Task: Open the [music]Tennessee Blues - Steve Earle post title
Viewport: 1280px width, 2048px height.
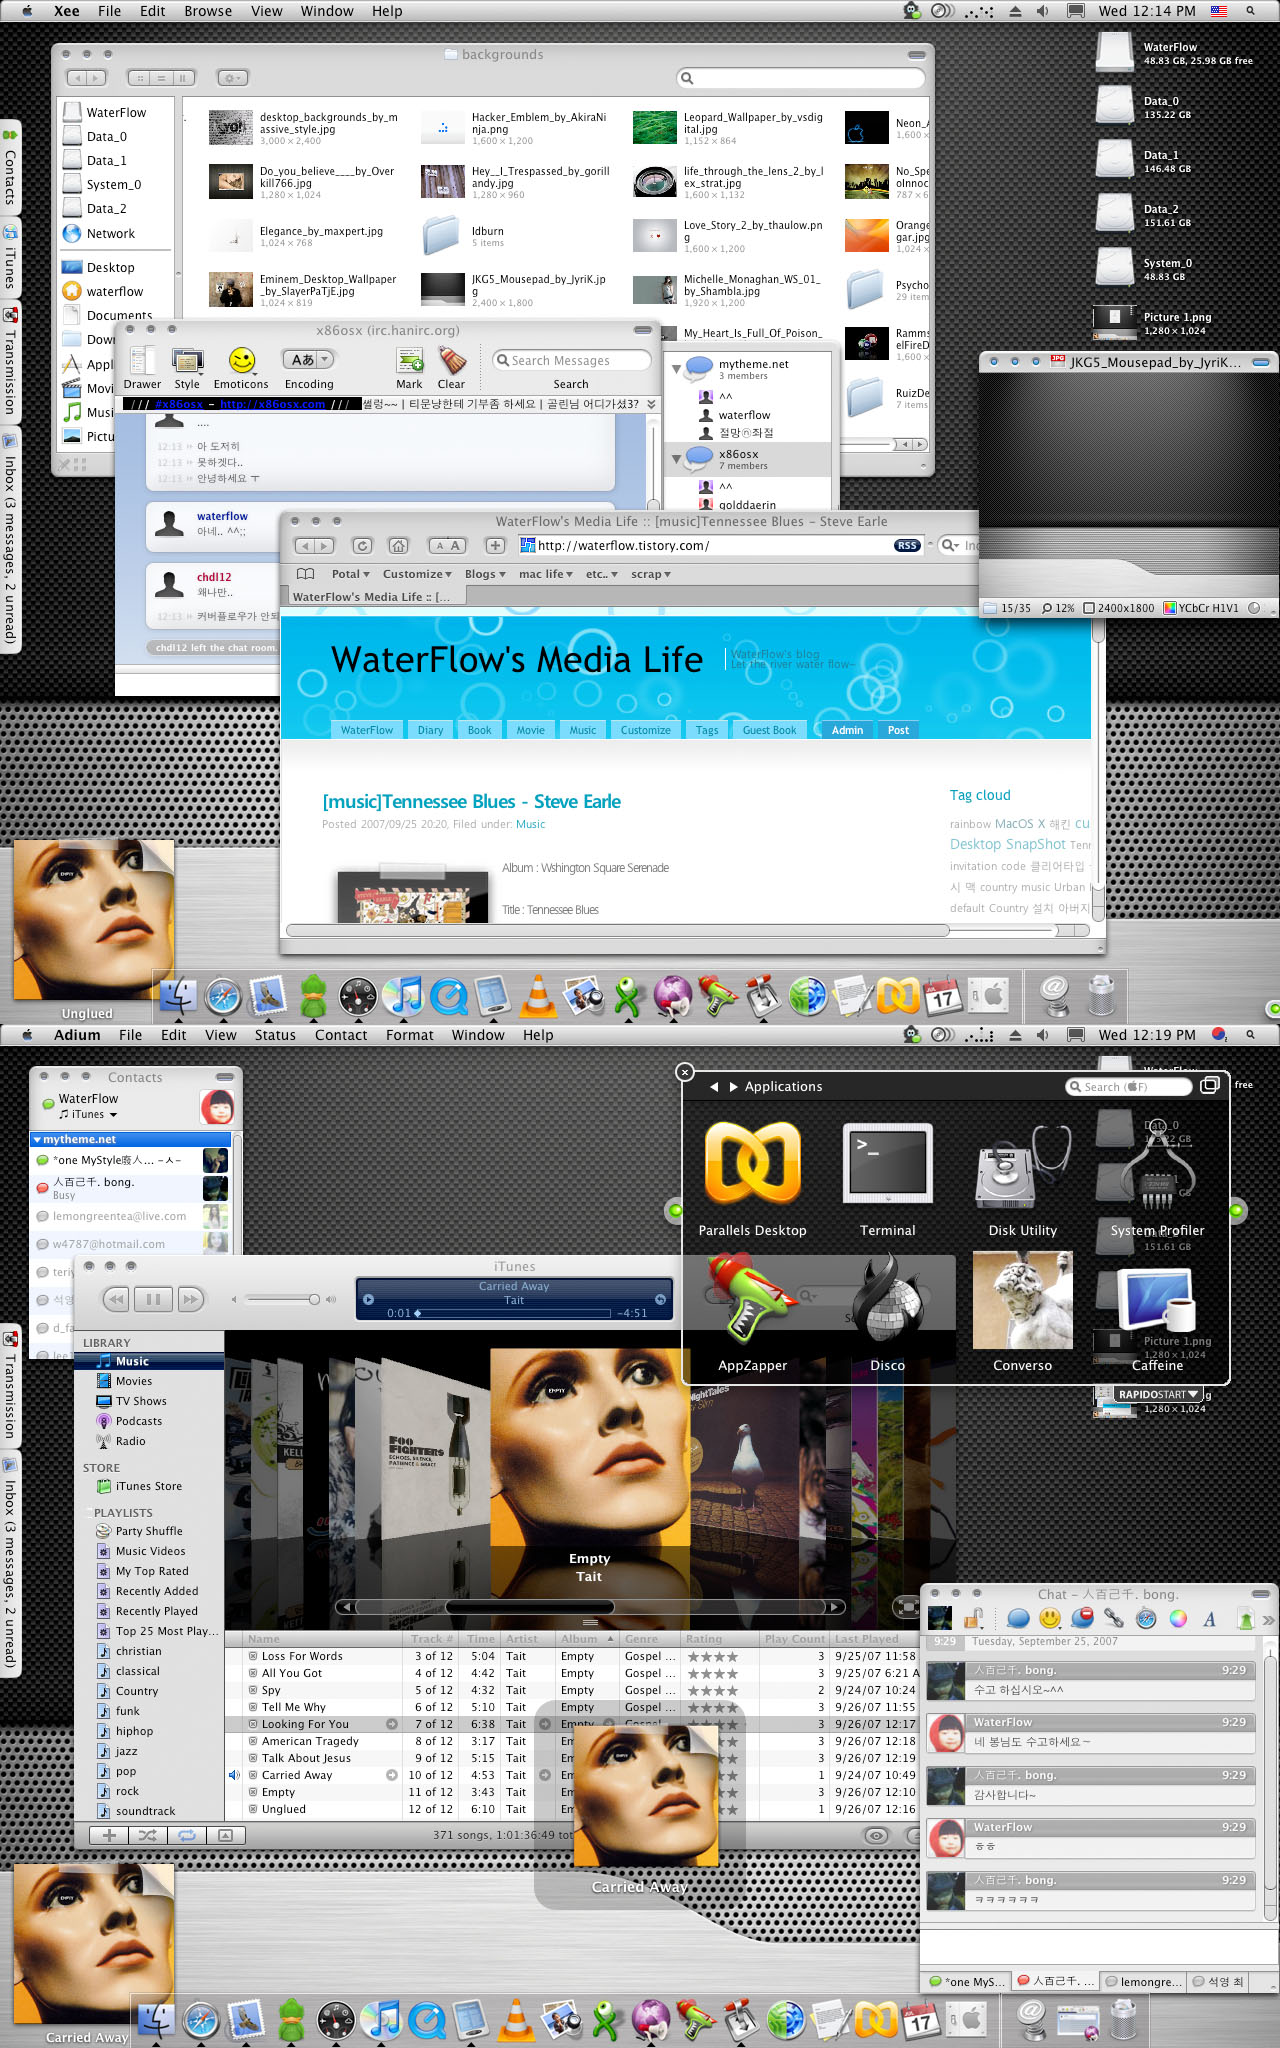Action: click(471, 801)
